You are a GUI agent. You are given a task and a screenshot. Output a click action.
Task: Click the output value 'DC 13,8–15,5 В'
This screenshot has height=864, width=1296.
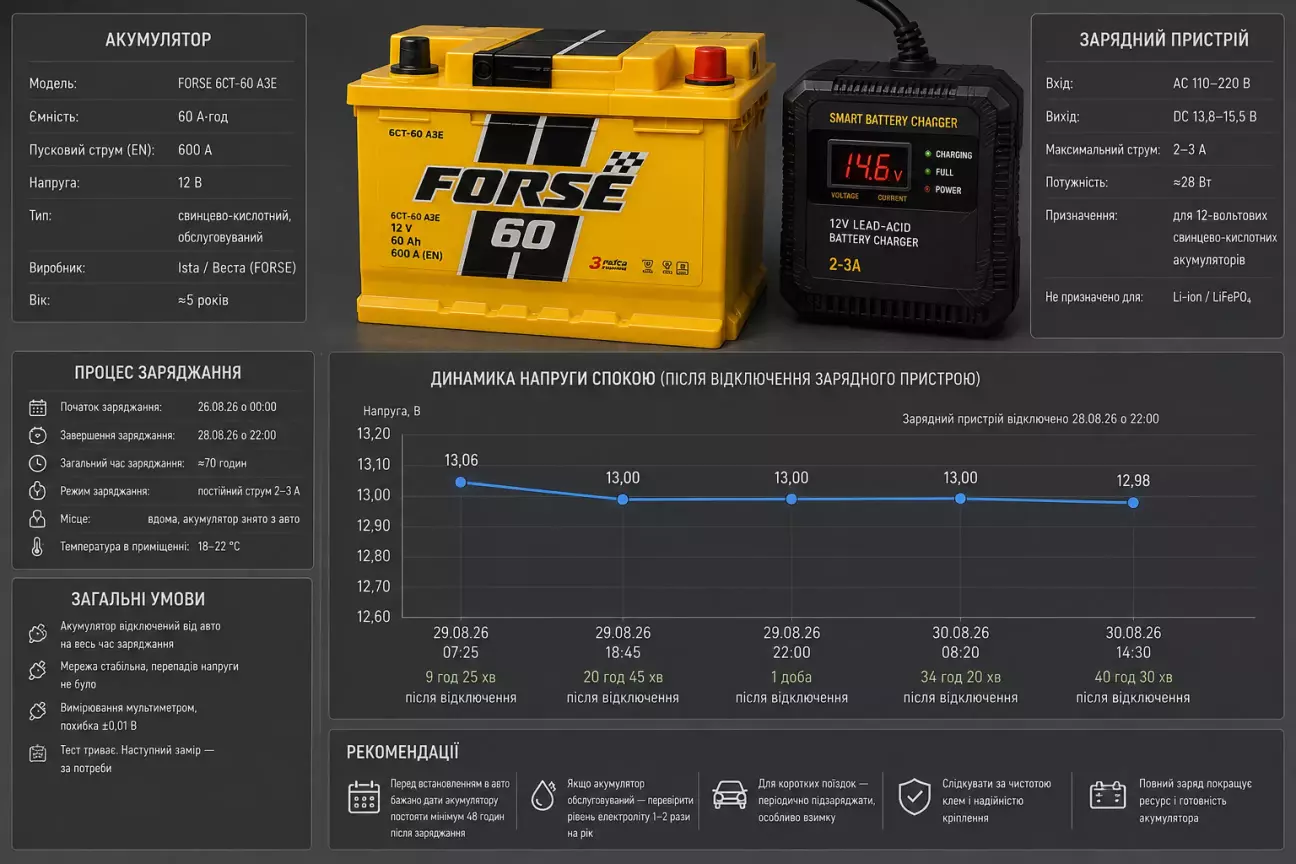[x=1215, y=117]
